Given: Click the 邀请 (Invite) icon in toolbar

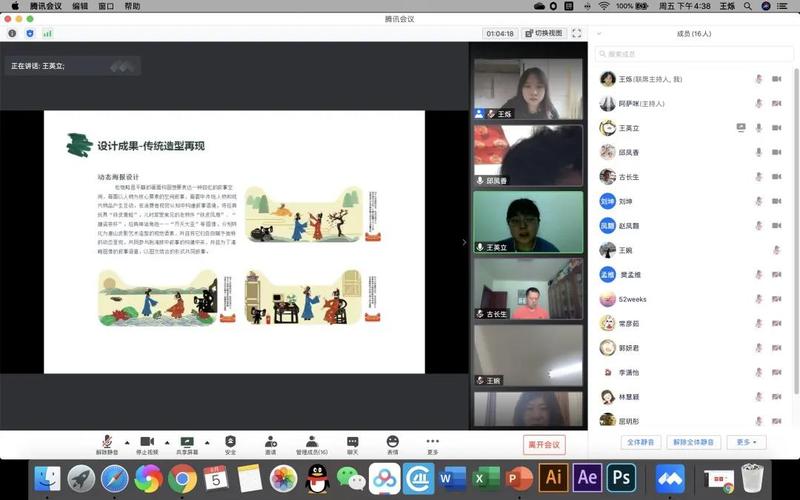Looking at the screenshot, I should coord(270,442).
